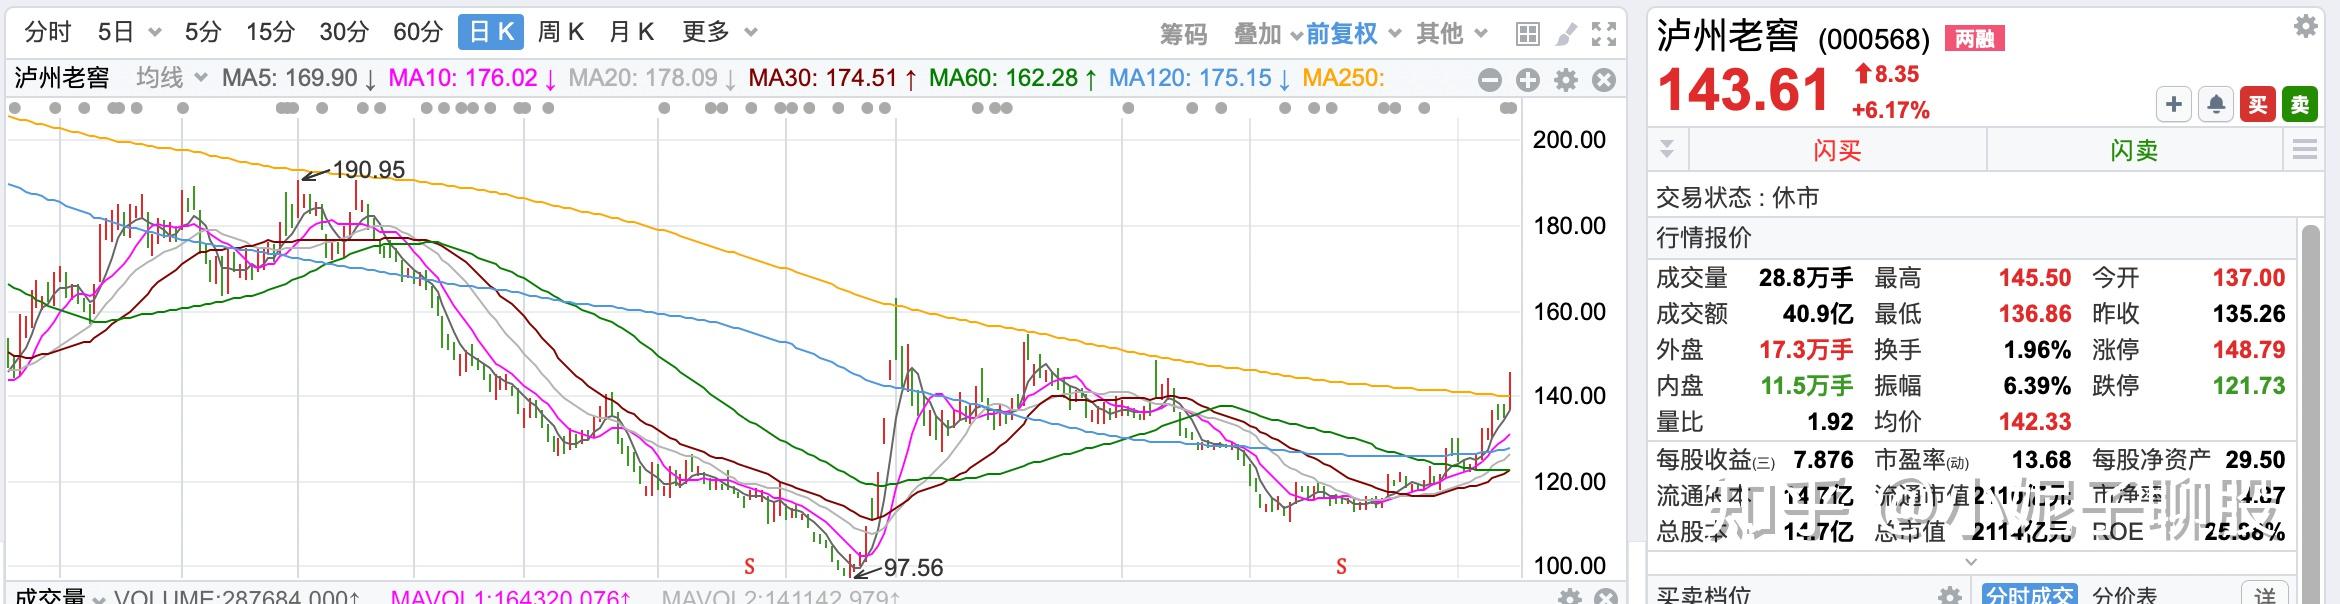Open the chart grid layout icon

pos(1527,34)
